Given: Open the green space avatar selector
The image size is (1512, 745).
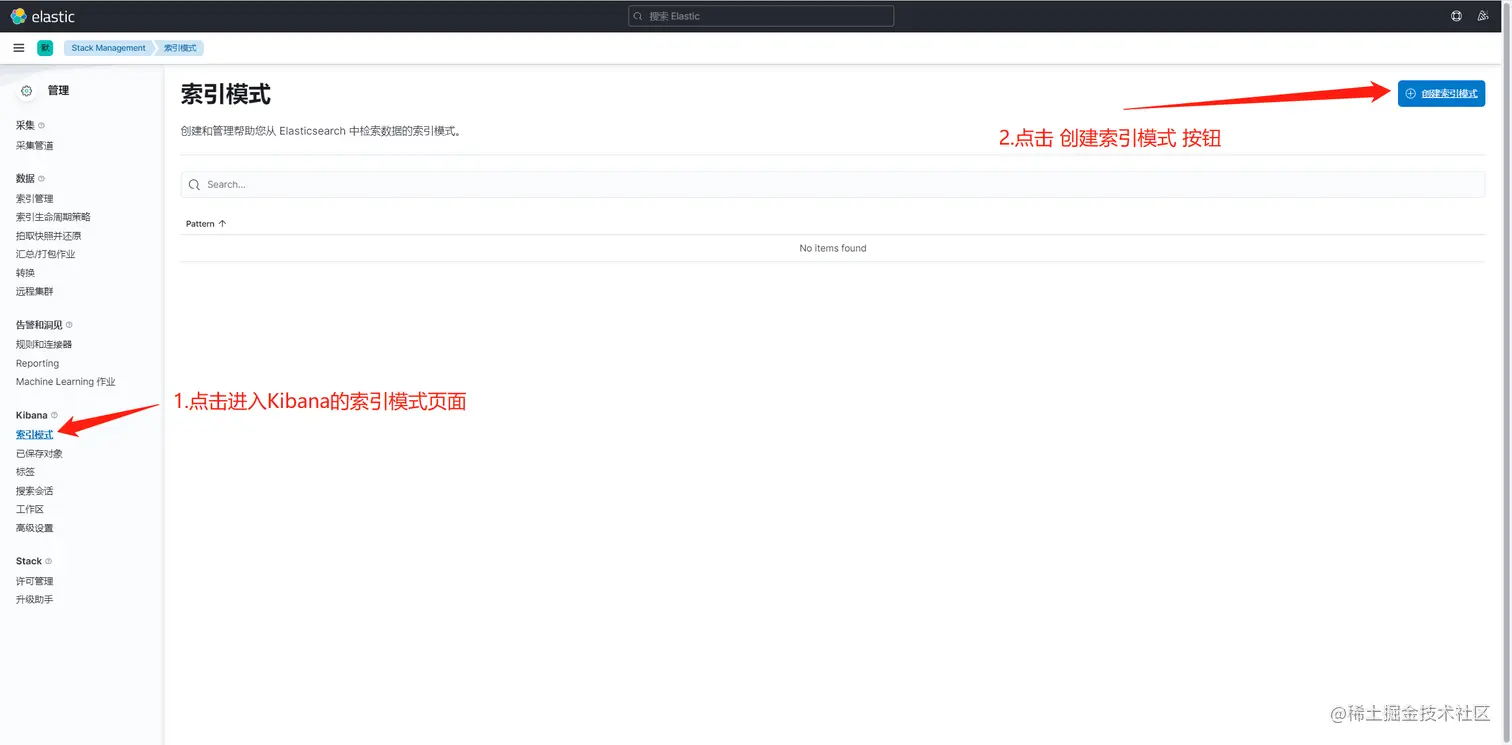Looking at the screenshot, I should (x=45, y=48).
